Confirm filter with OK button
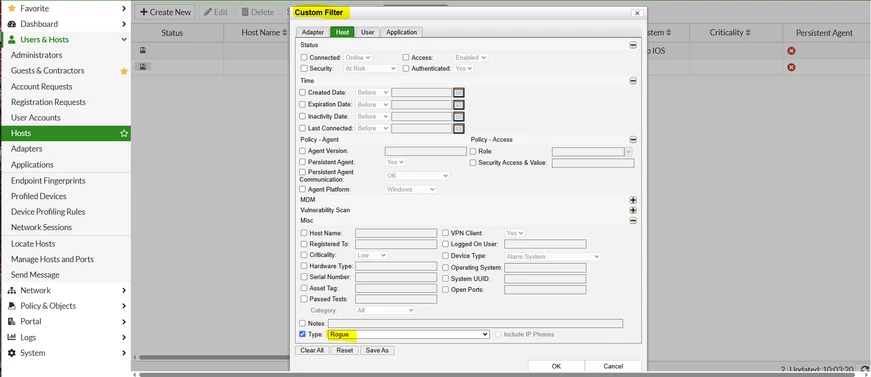 556,366
